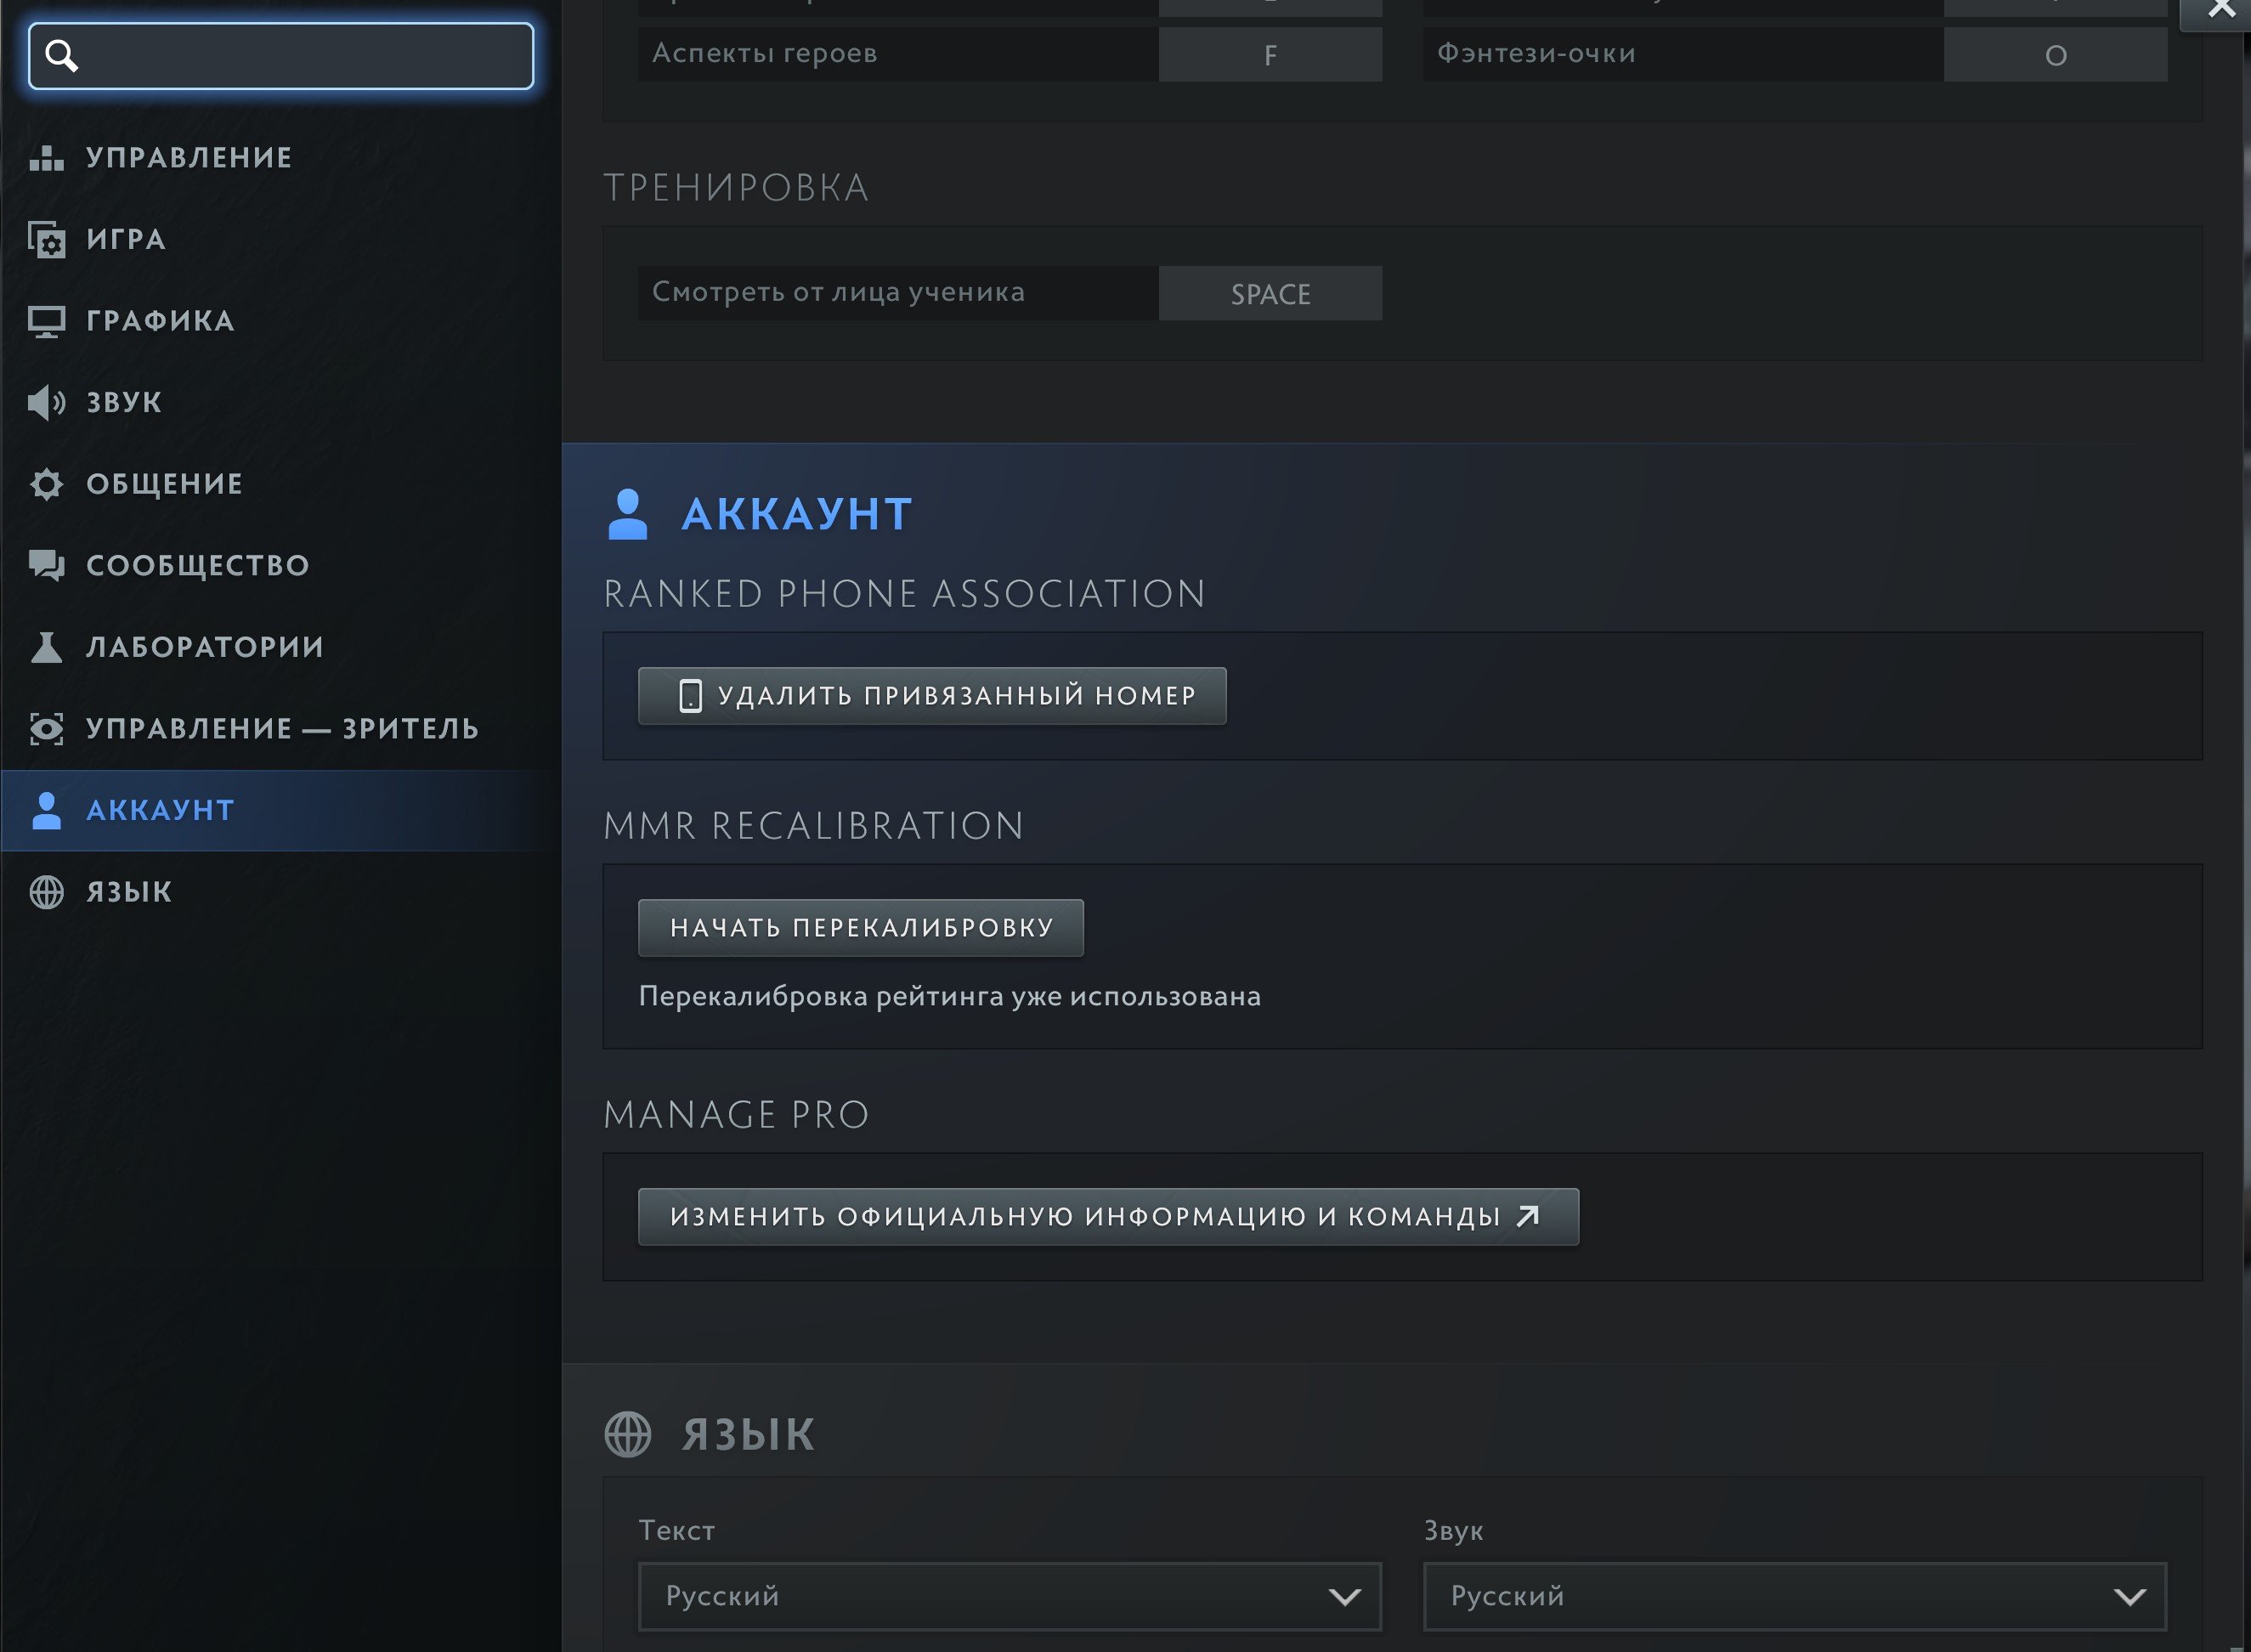Click the Управление bricks icon in sidebar

tap(46, 158)
